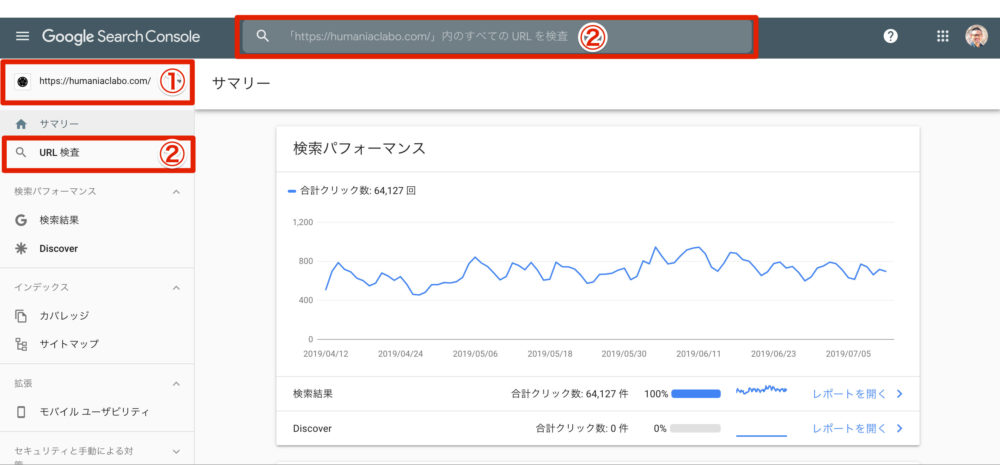The width and height of the screenshot is (1000, 465).
Task: Click the magnifier icon beside URL 検査
Action: (x=21, y=152)
